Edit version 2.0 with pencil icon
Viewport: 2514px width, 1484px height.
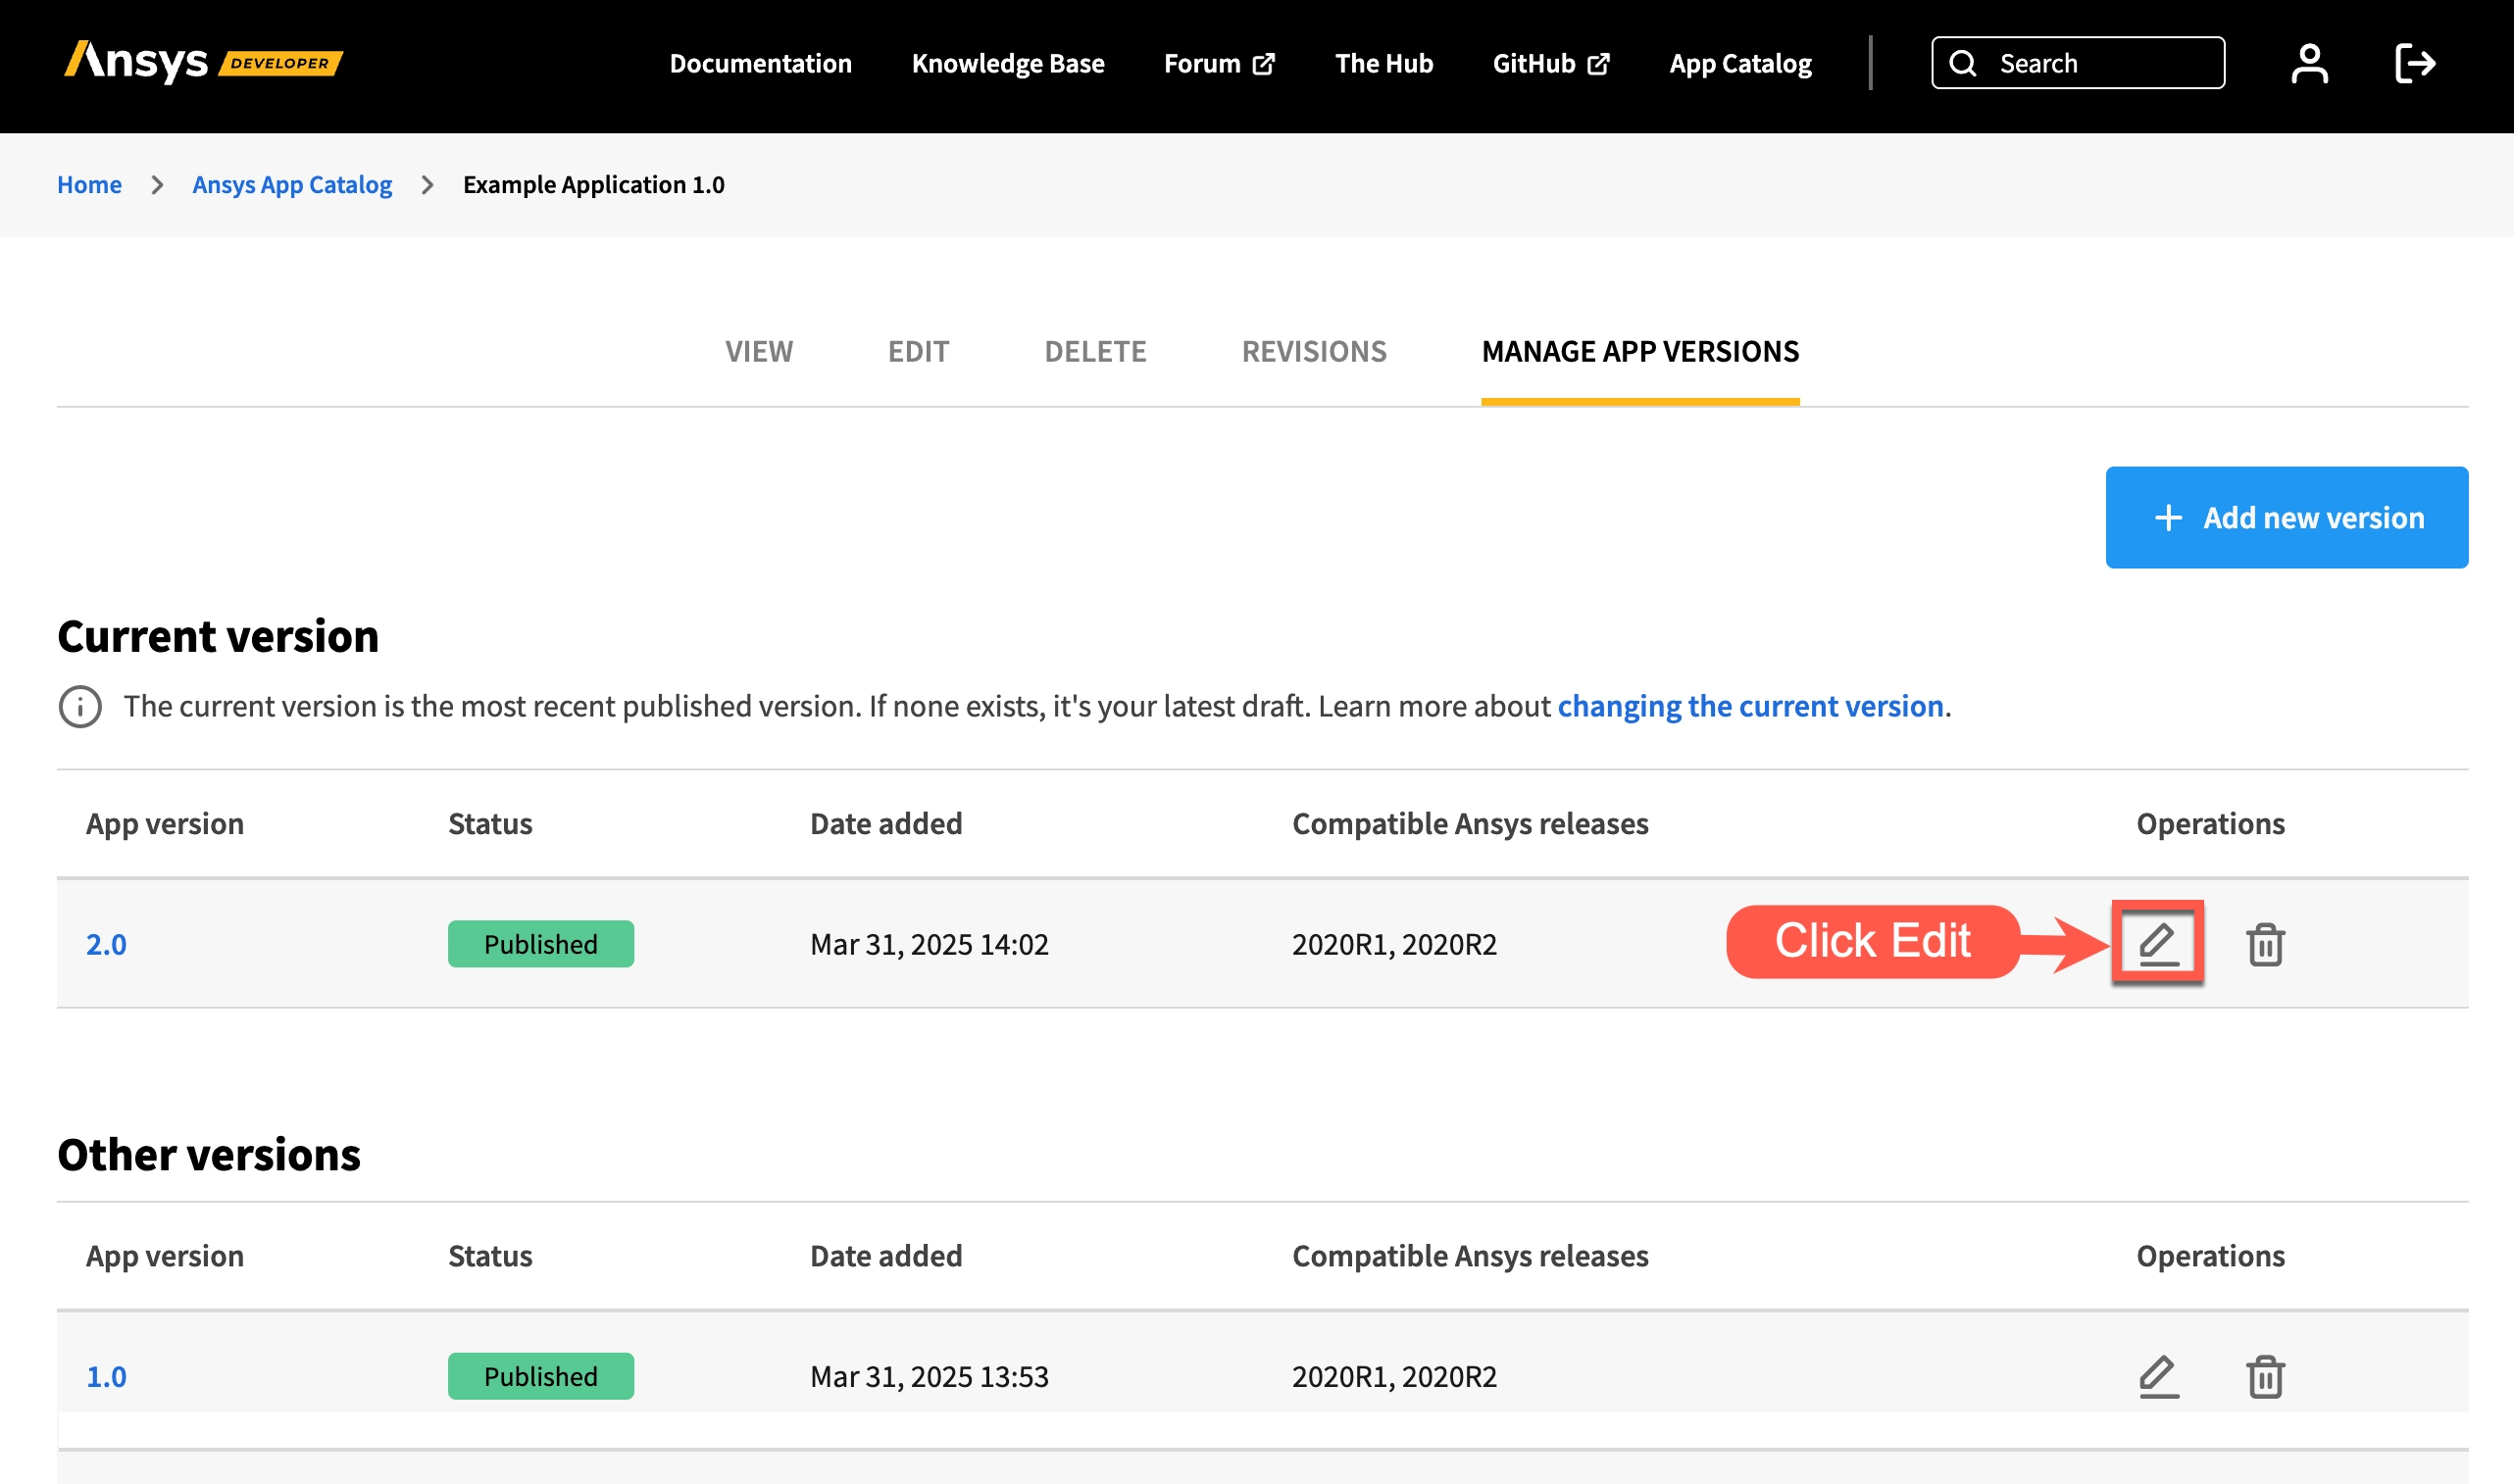2158,944
